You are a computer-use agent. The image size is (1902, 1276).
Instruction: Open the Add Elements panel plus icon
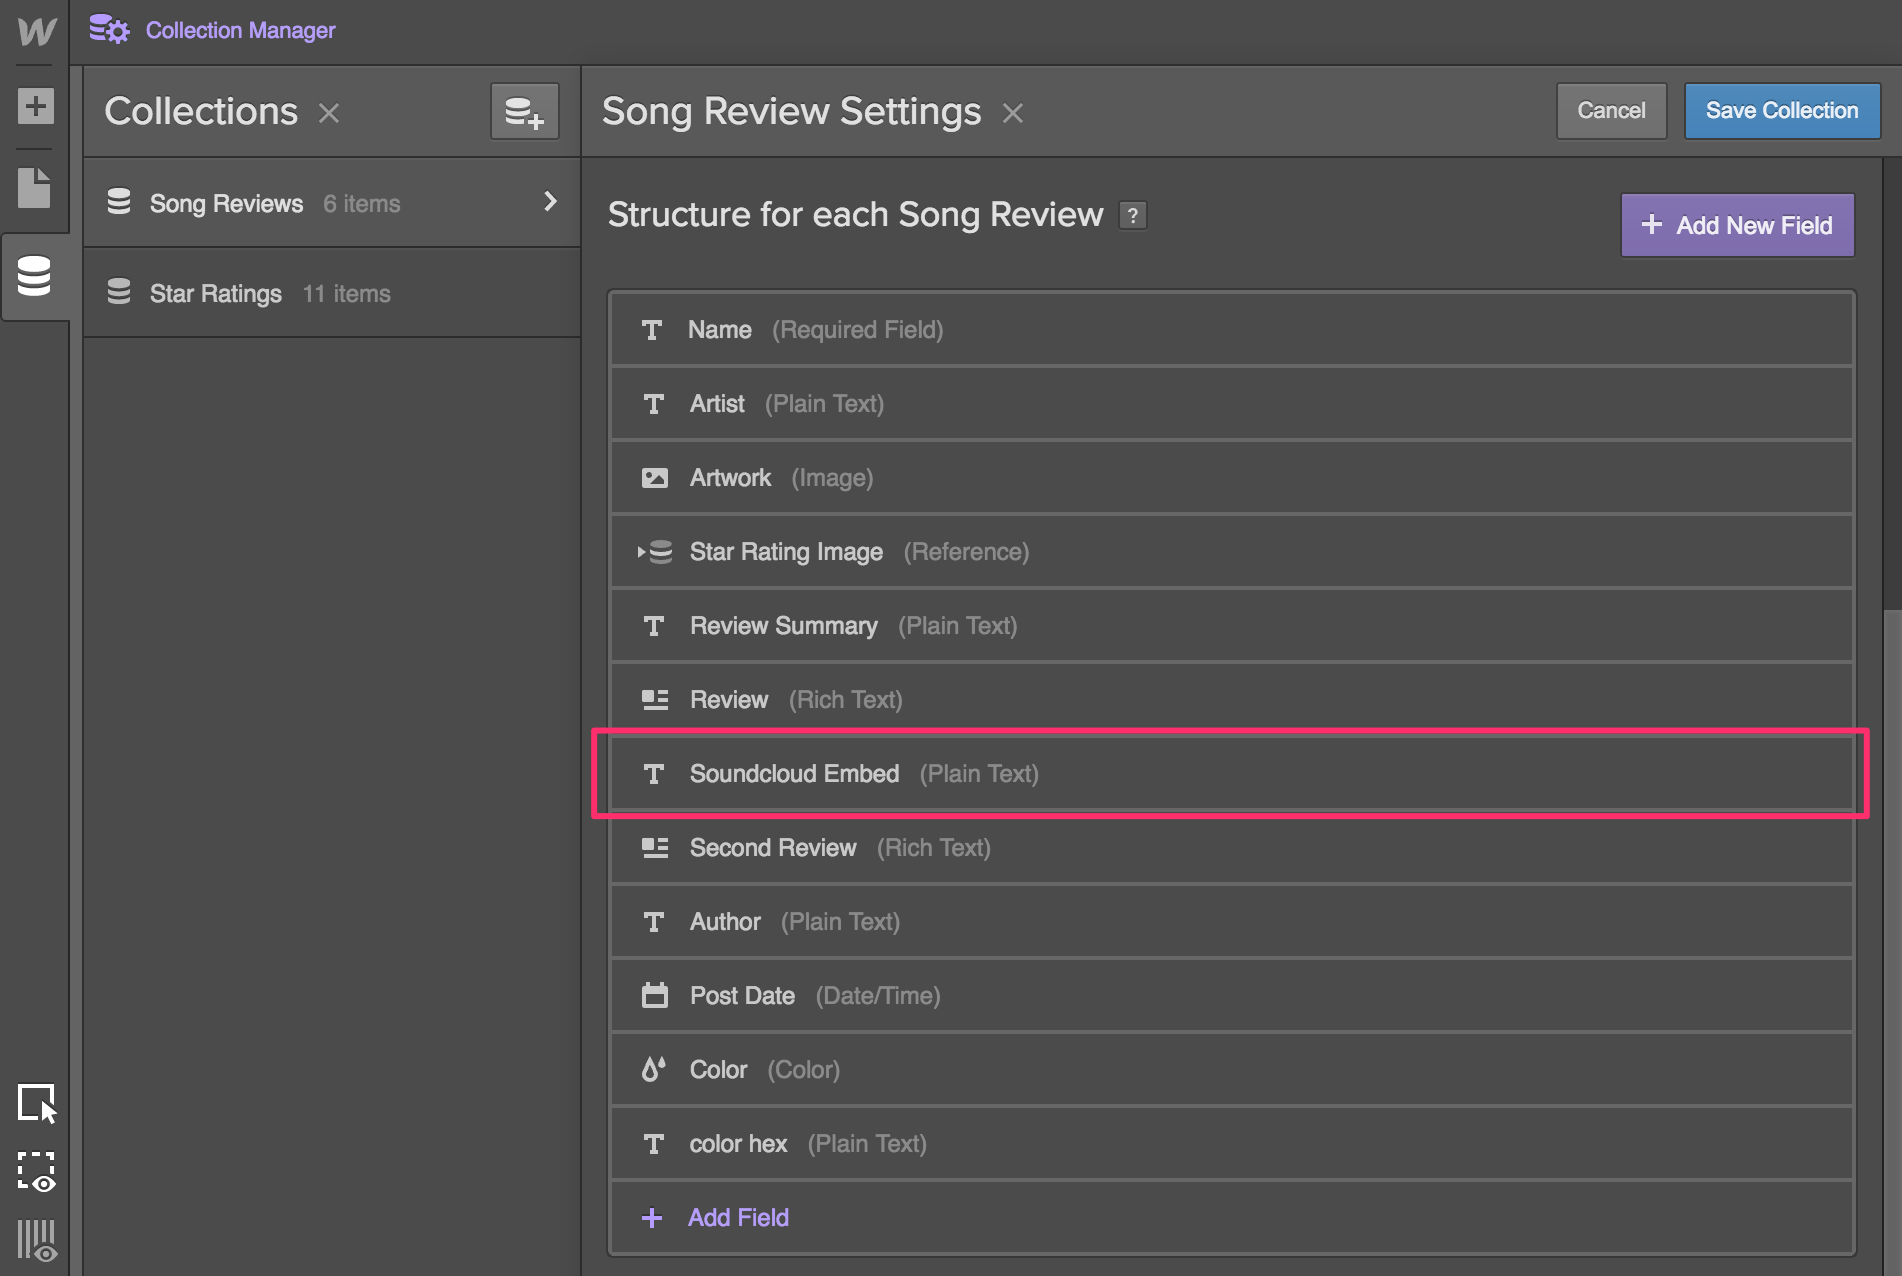[x=35, y=106]
